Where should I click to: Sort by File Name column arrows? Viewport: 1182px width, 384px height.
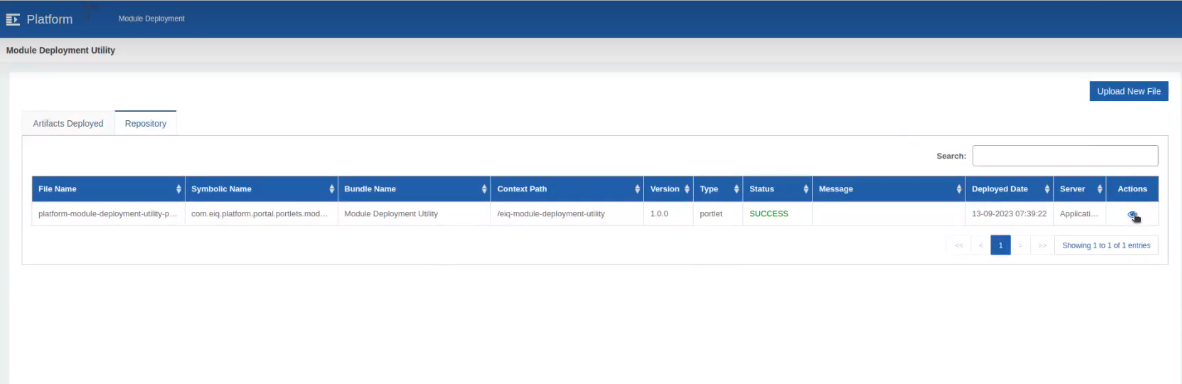[x=179, y=189]
